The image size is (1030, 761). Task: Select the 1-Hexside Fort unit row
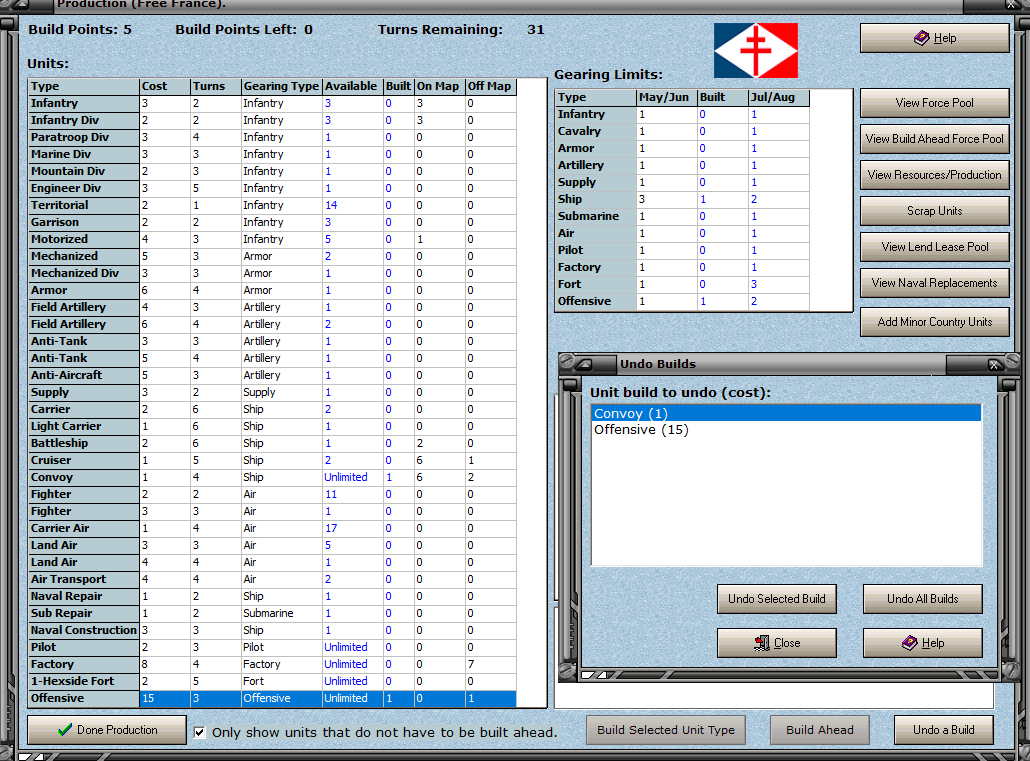[273, 681]
